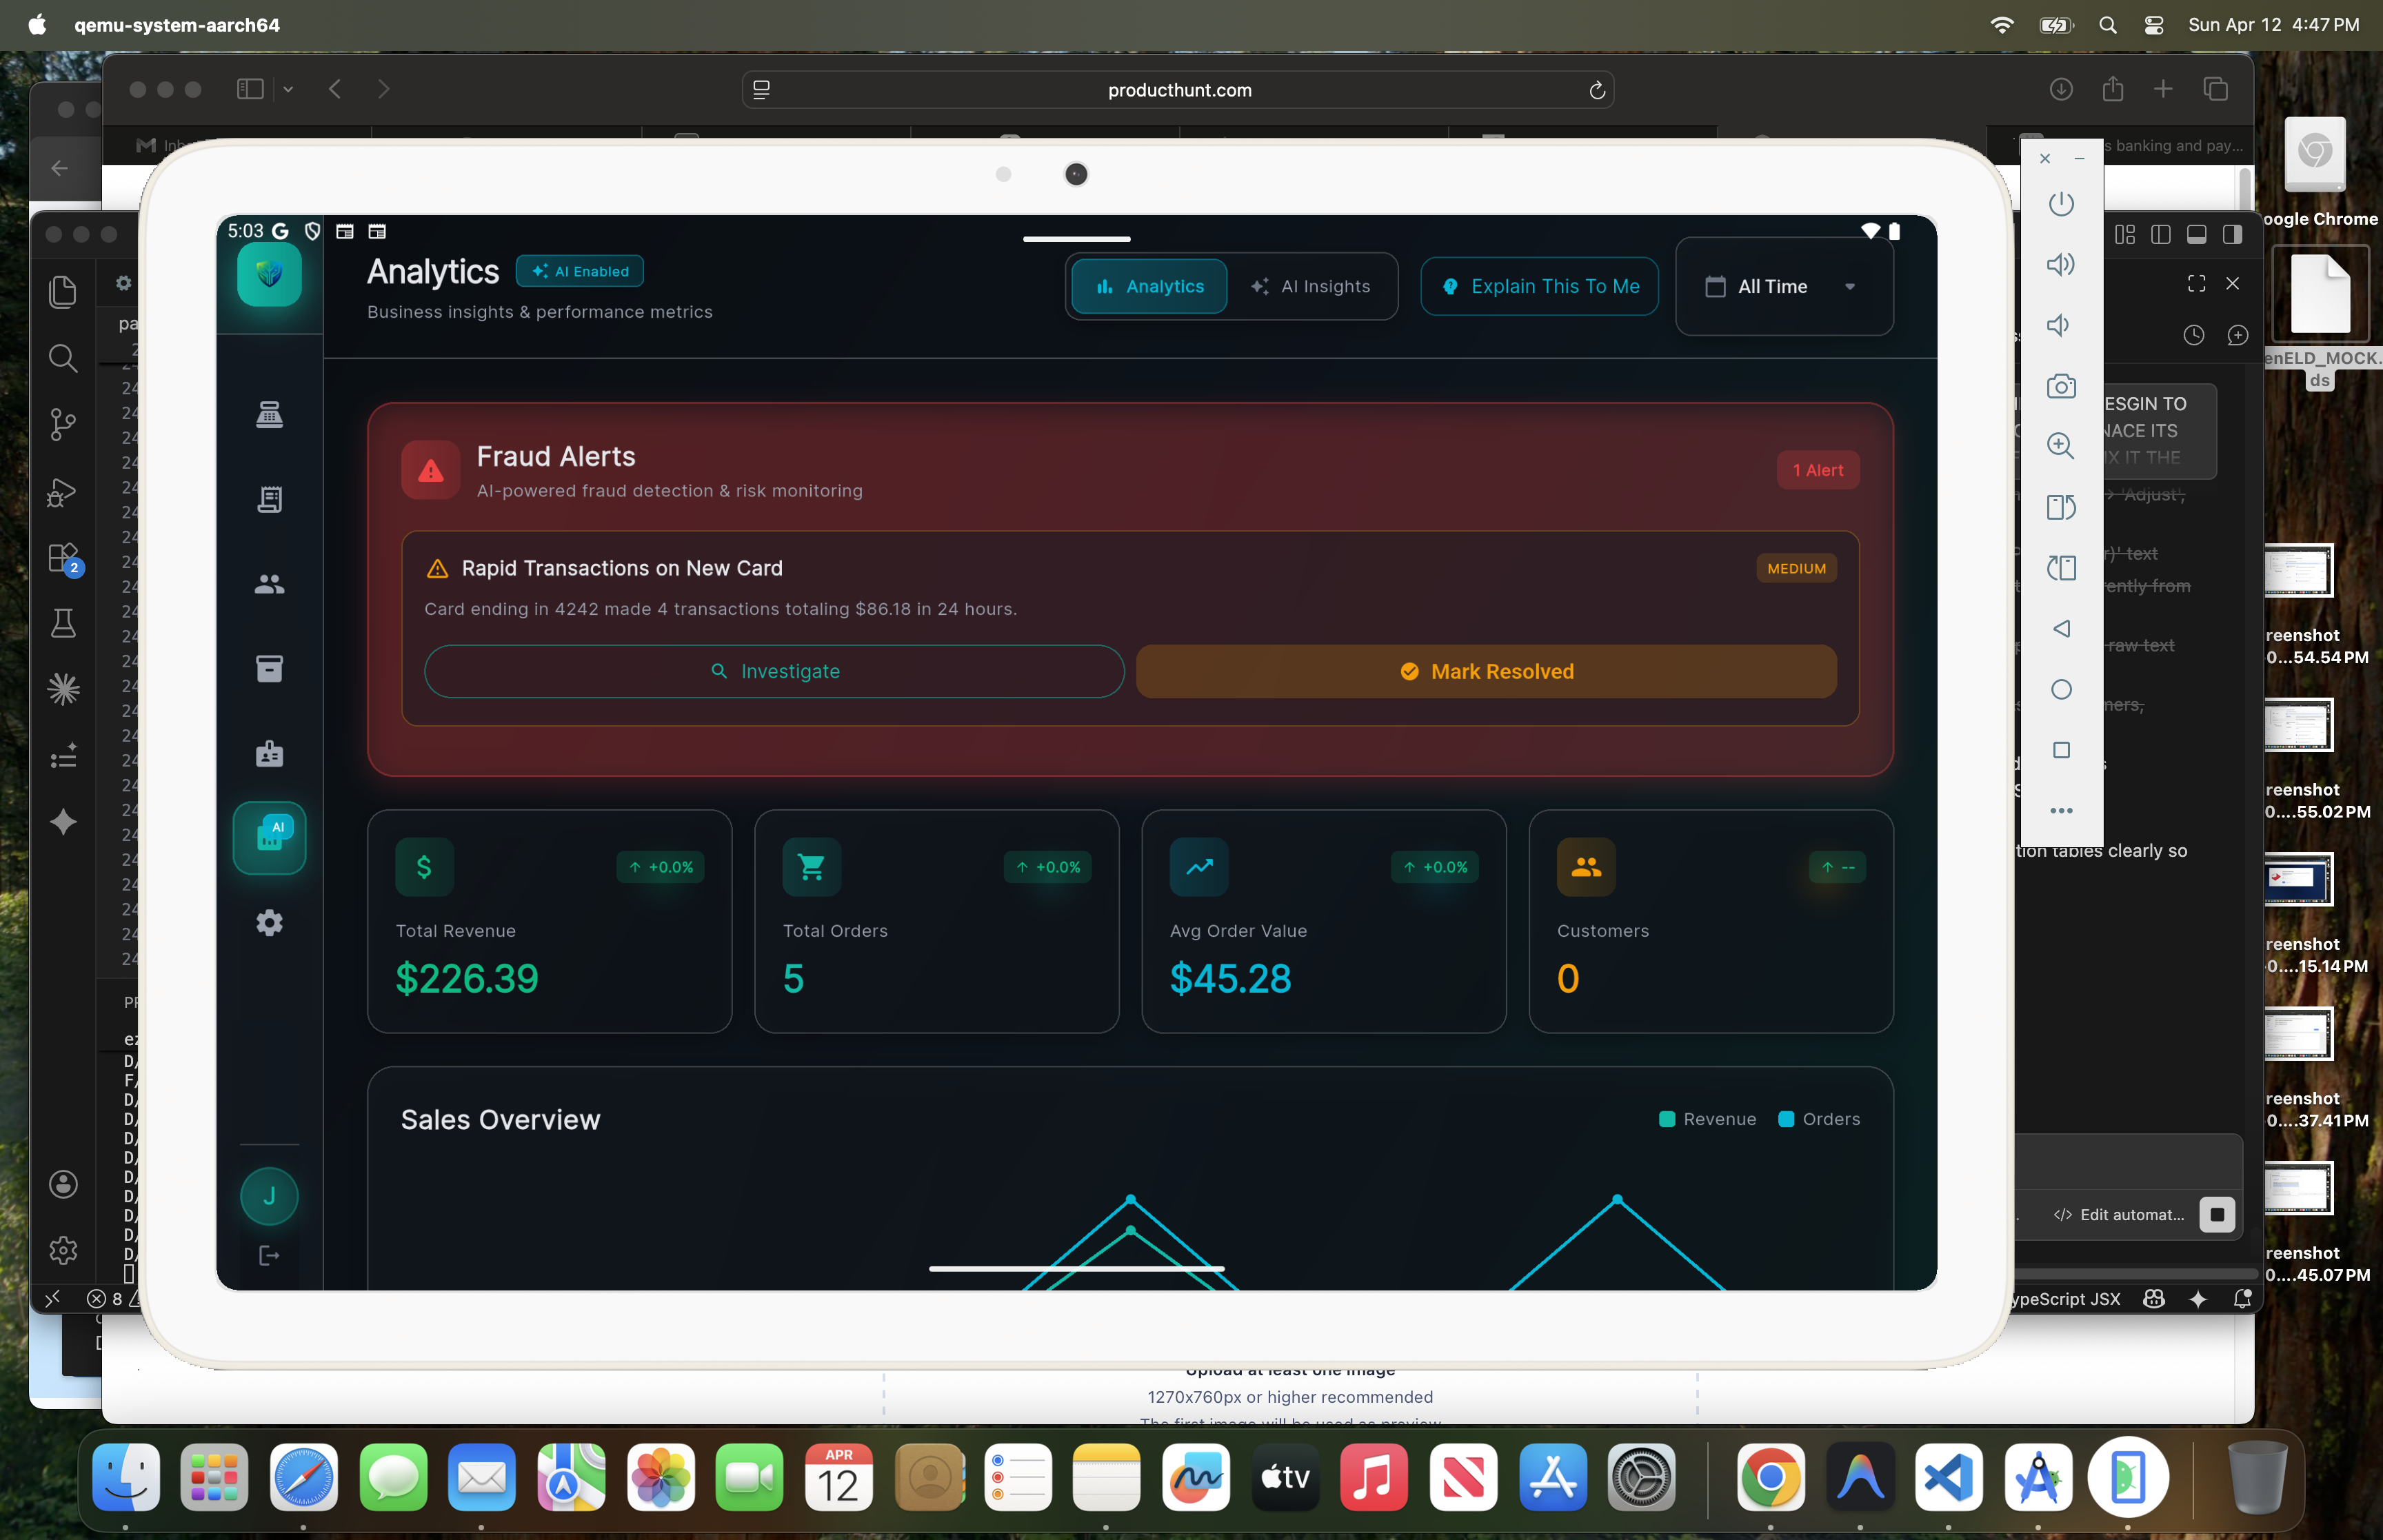Screen dimensions: 2383x1540
Task: Click emulator rotate left icon
Action: 2060,508
